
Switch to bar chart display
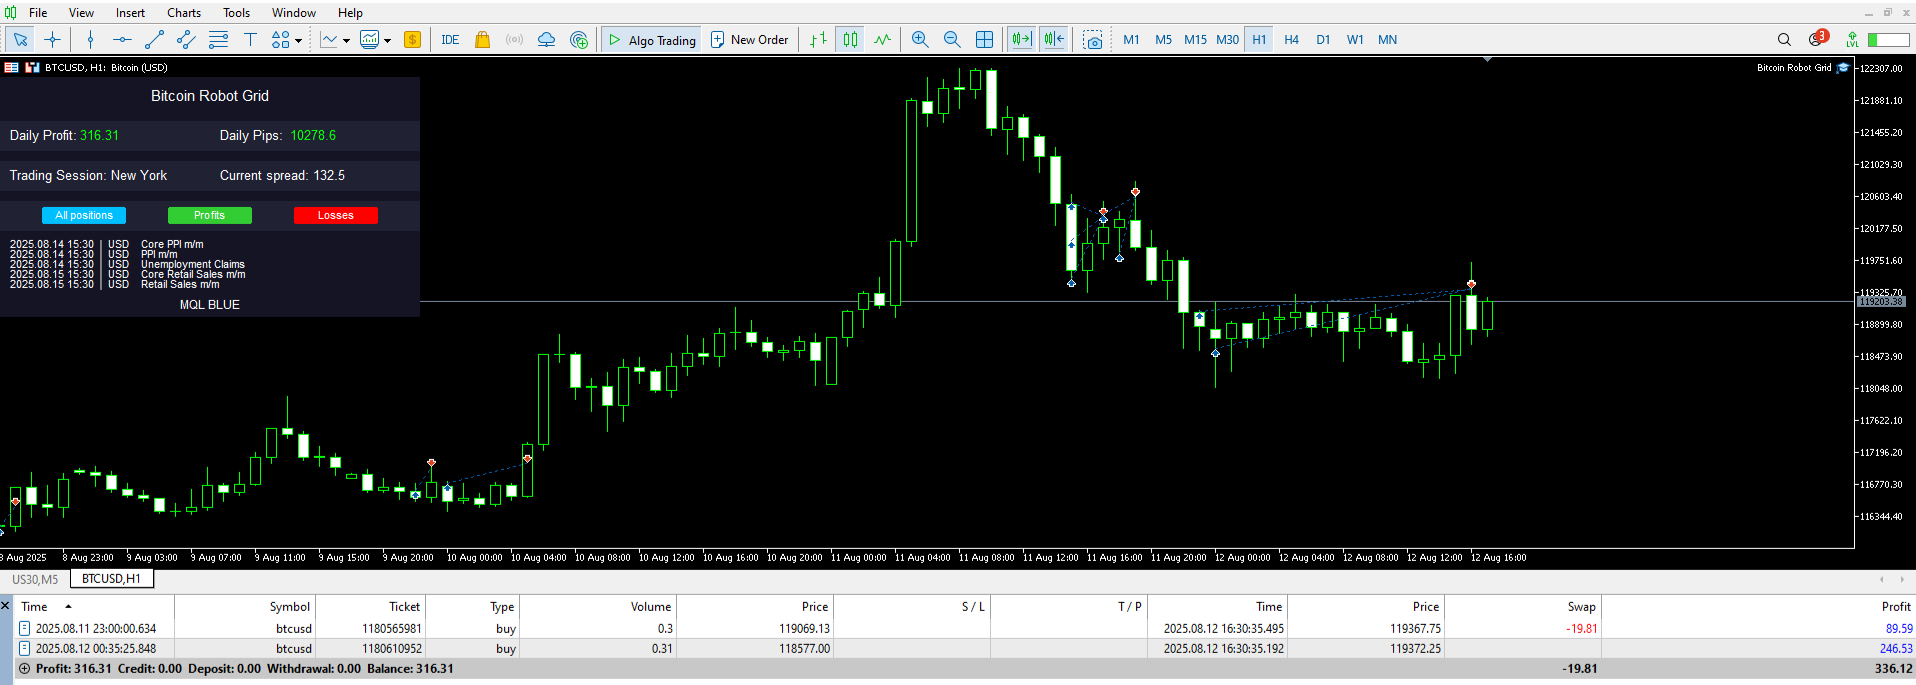pyautogui.click(x=818, y=40)
